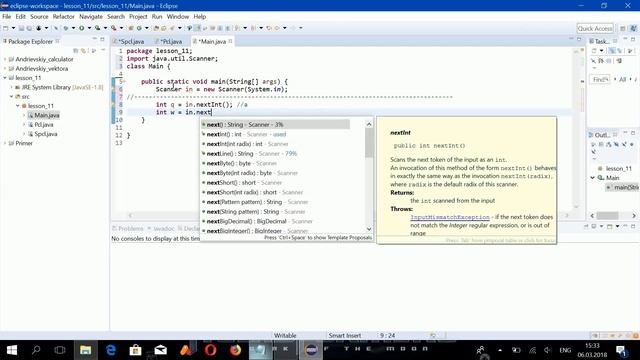
Task: Open the Refactor menu
Action: coord(63,17)
